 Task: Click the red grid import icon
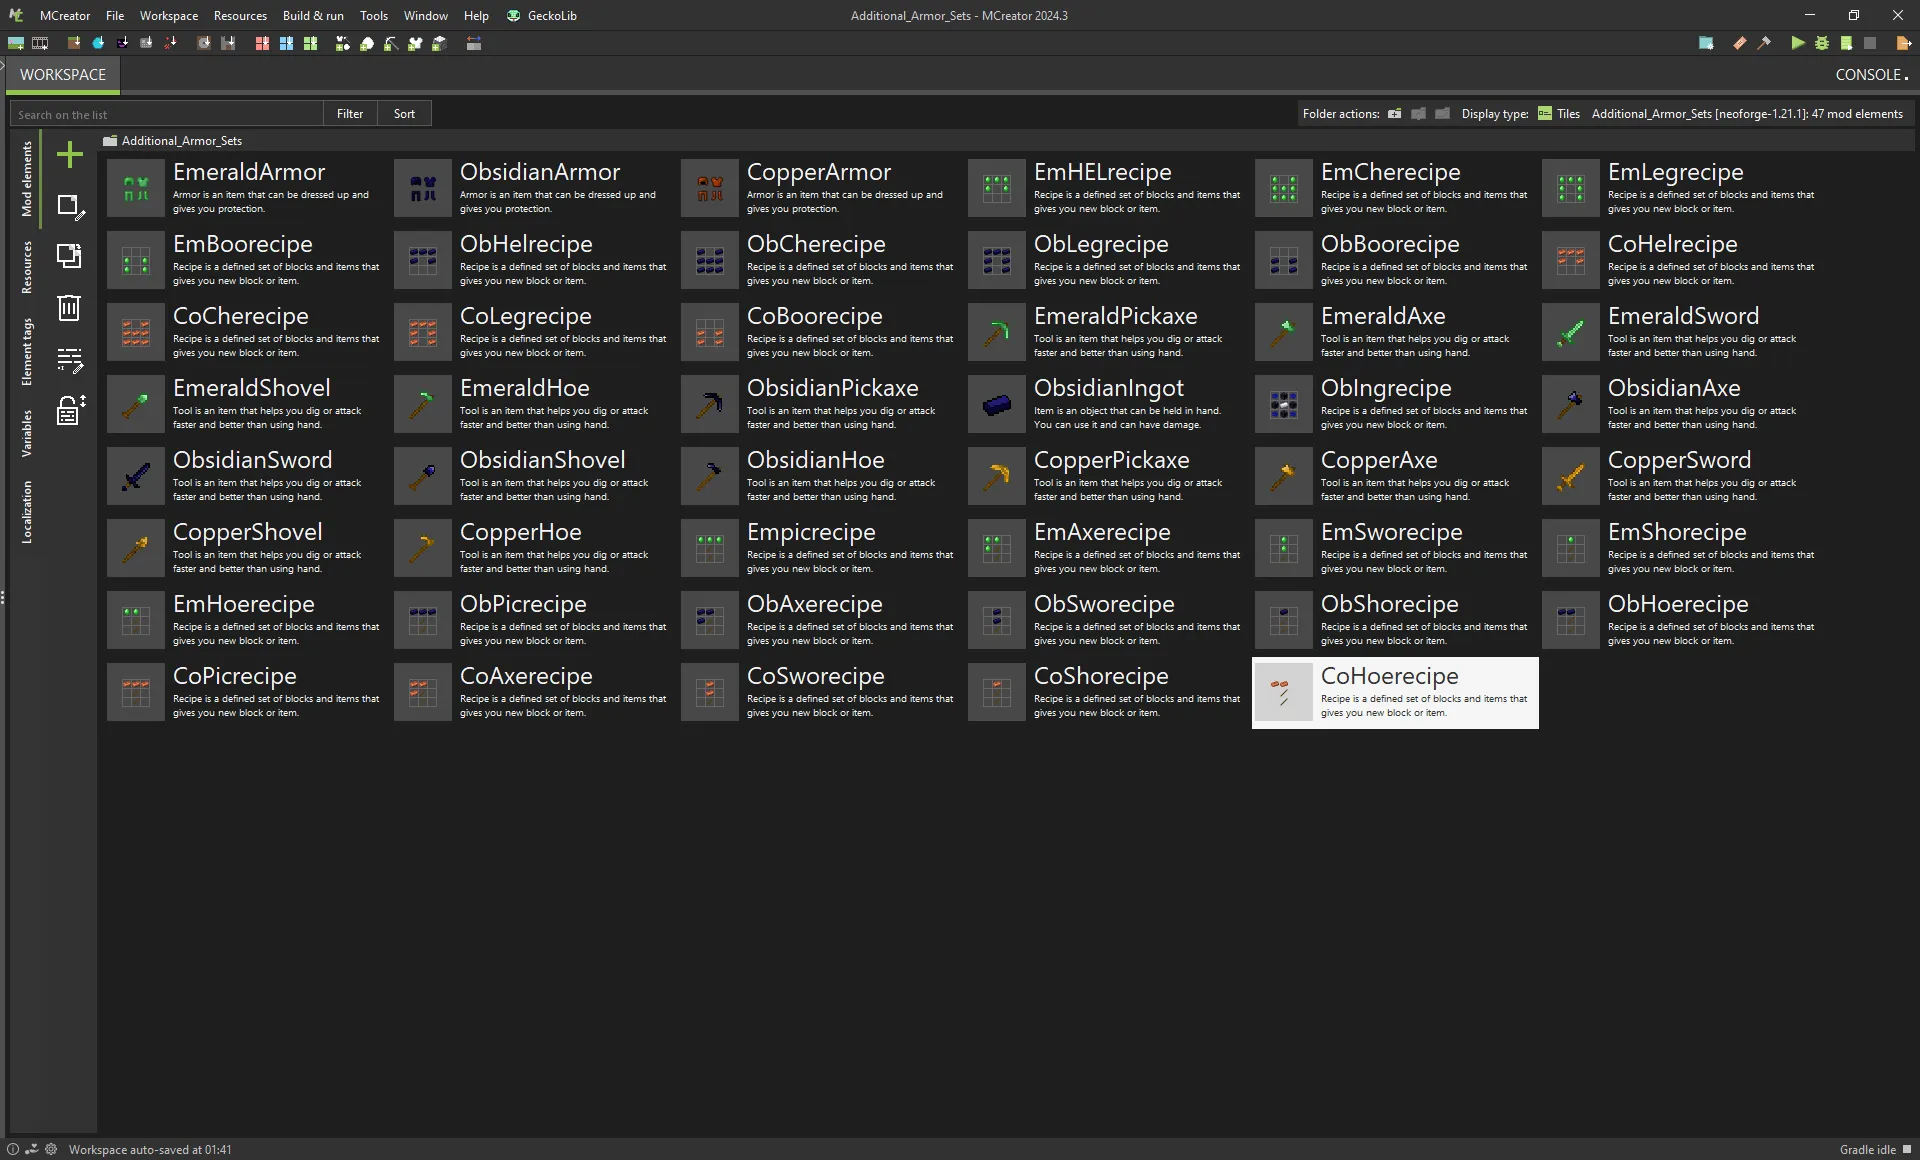(x=262, y=43)
